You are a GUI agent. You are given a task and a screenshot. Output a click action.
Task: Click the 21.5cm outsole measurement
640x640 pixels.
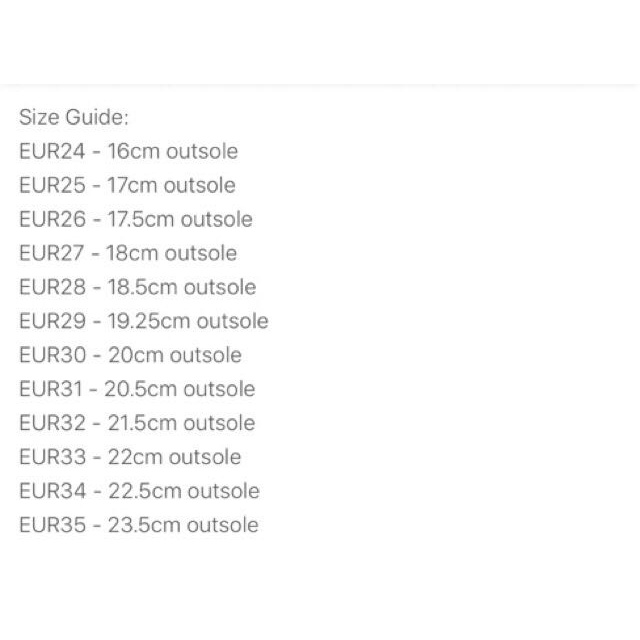181,424
